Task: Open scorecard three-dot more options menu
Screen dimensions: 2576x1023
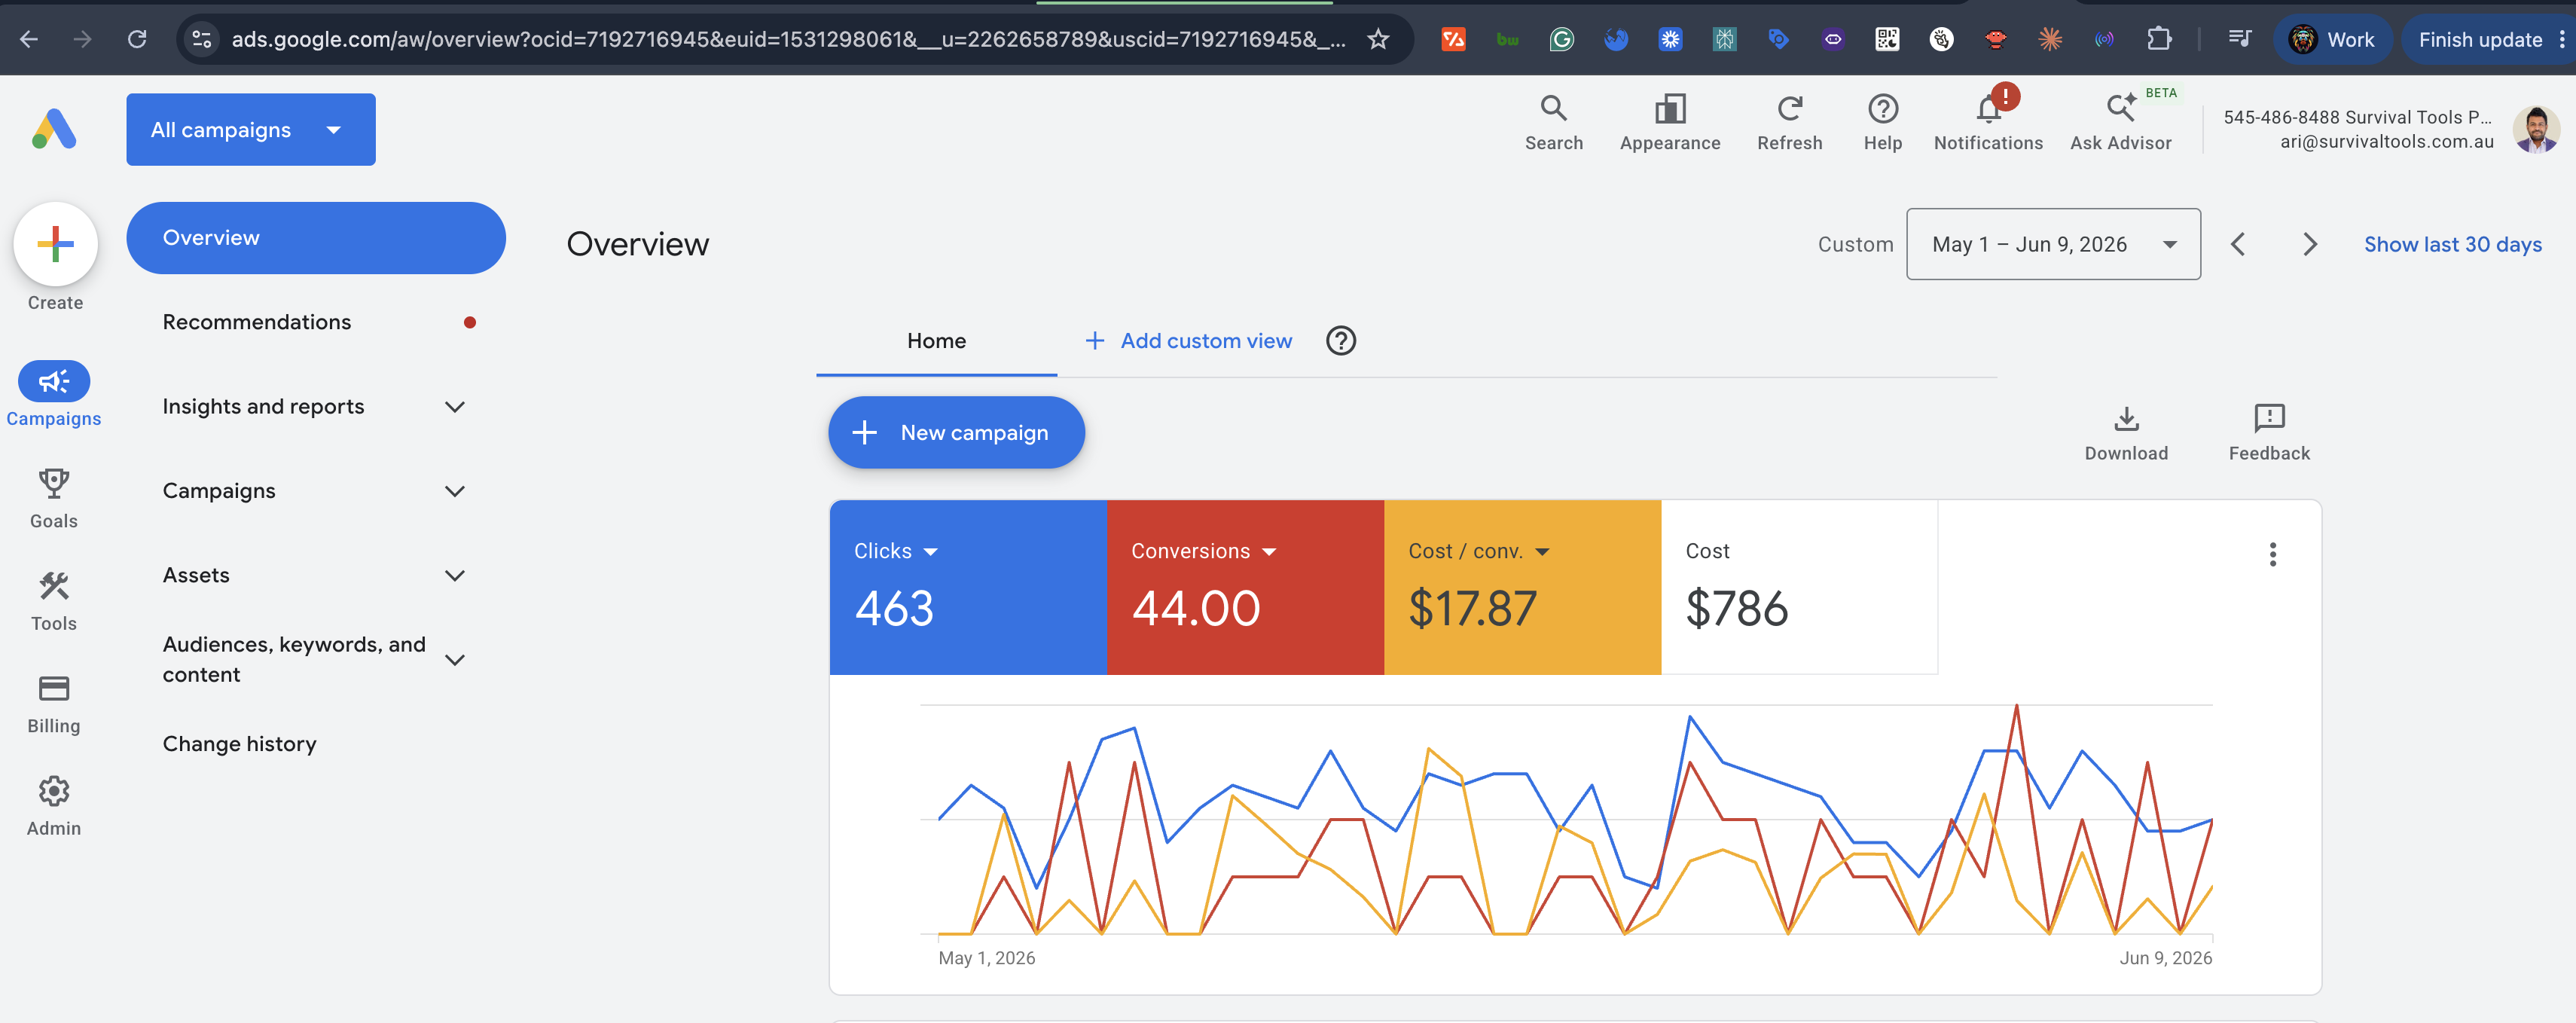Action: (2273, 554)
